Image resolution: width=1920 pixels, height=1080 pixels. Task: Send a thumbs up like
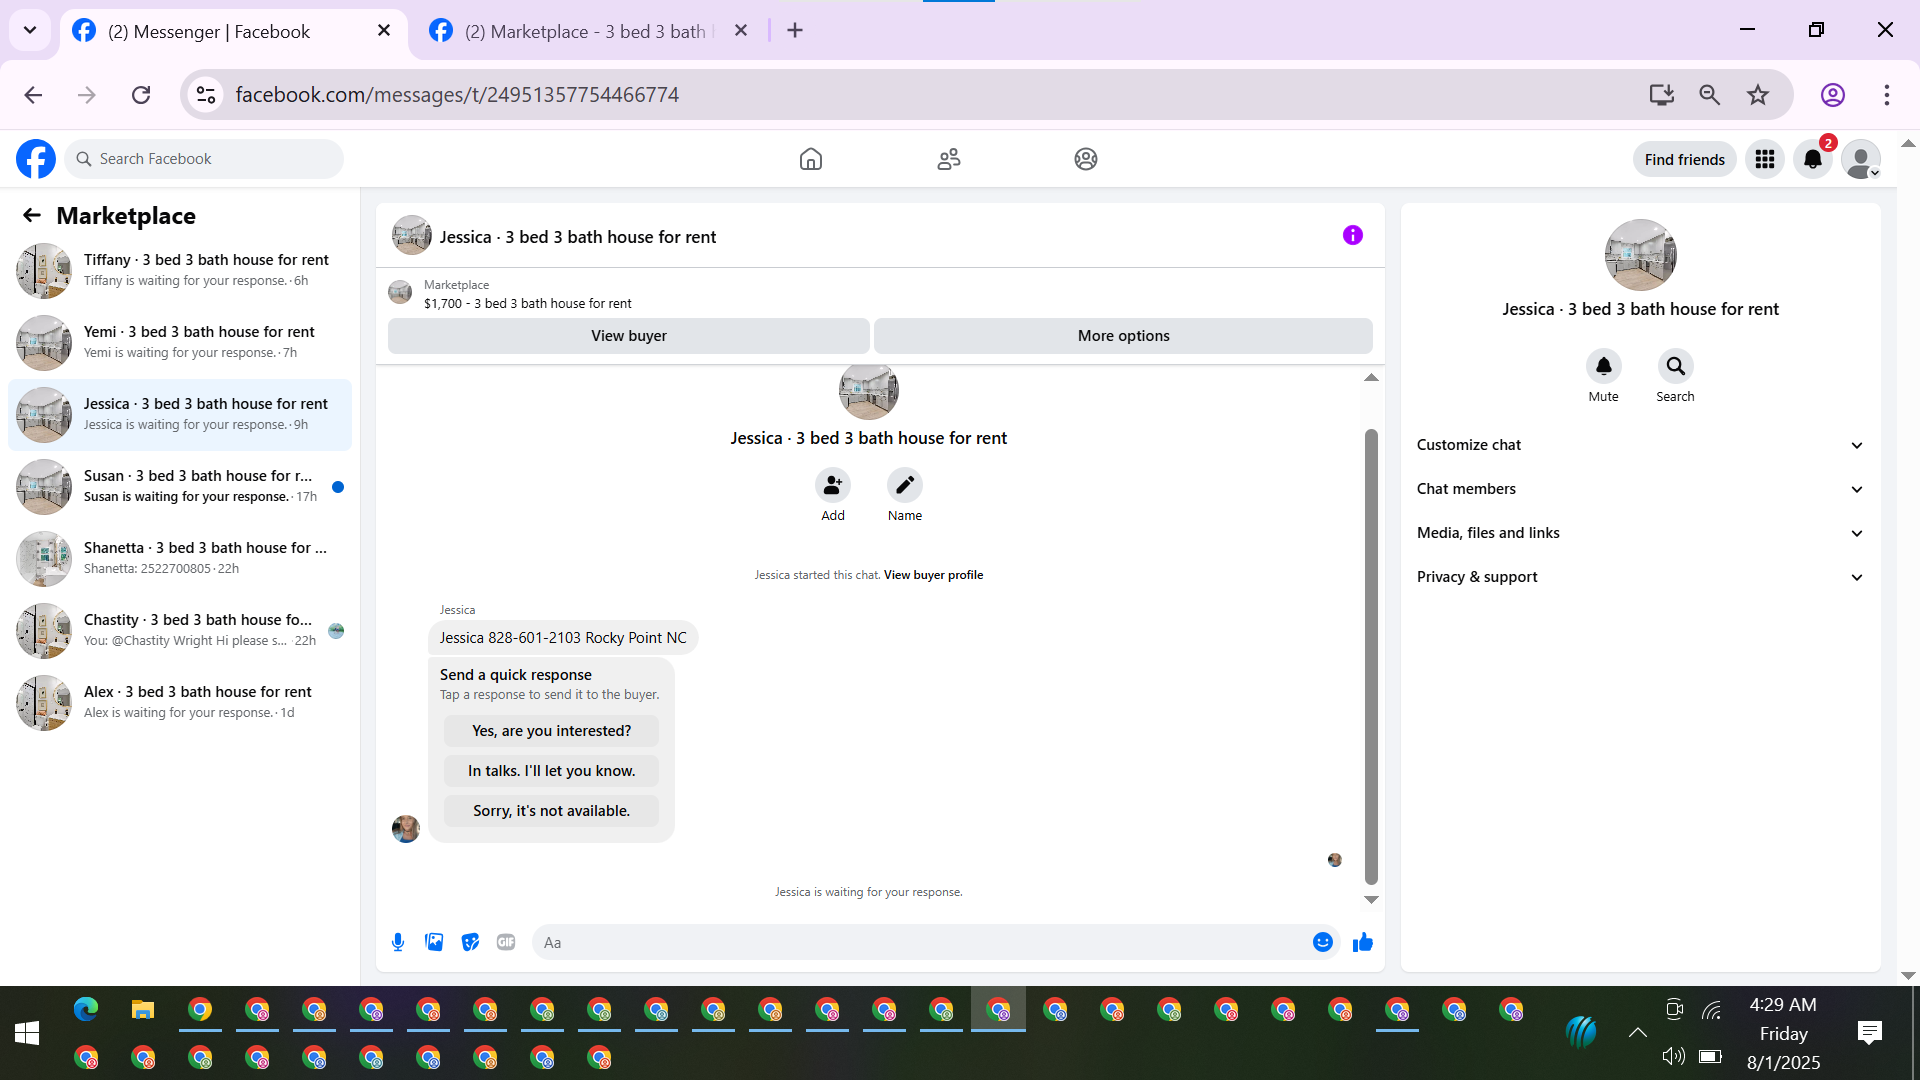click(x=1362, y=942)
